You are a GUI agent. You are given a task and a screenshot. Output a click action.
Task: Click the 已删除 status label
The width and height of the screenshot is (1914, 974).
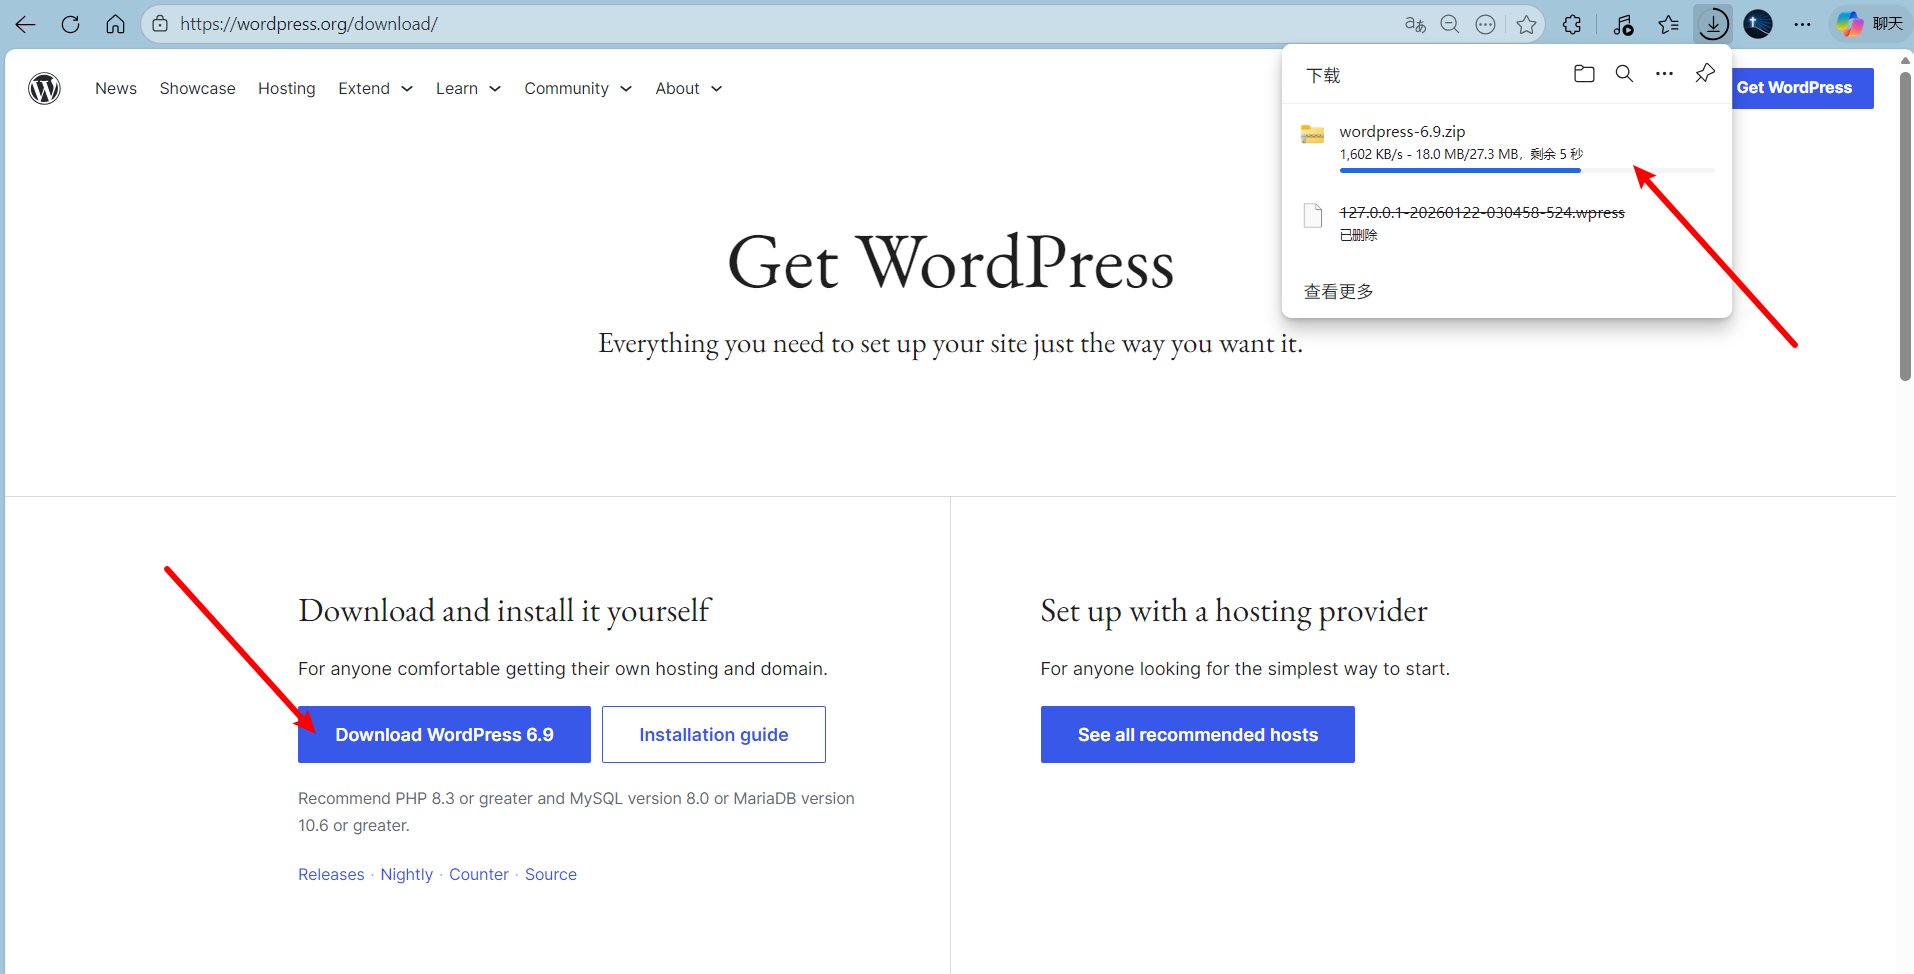pyautogui.click(x=1358, y=235)
